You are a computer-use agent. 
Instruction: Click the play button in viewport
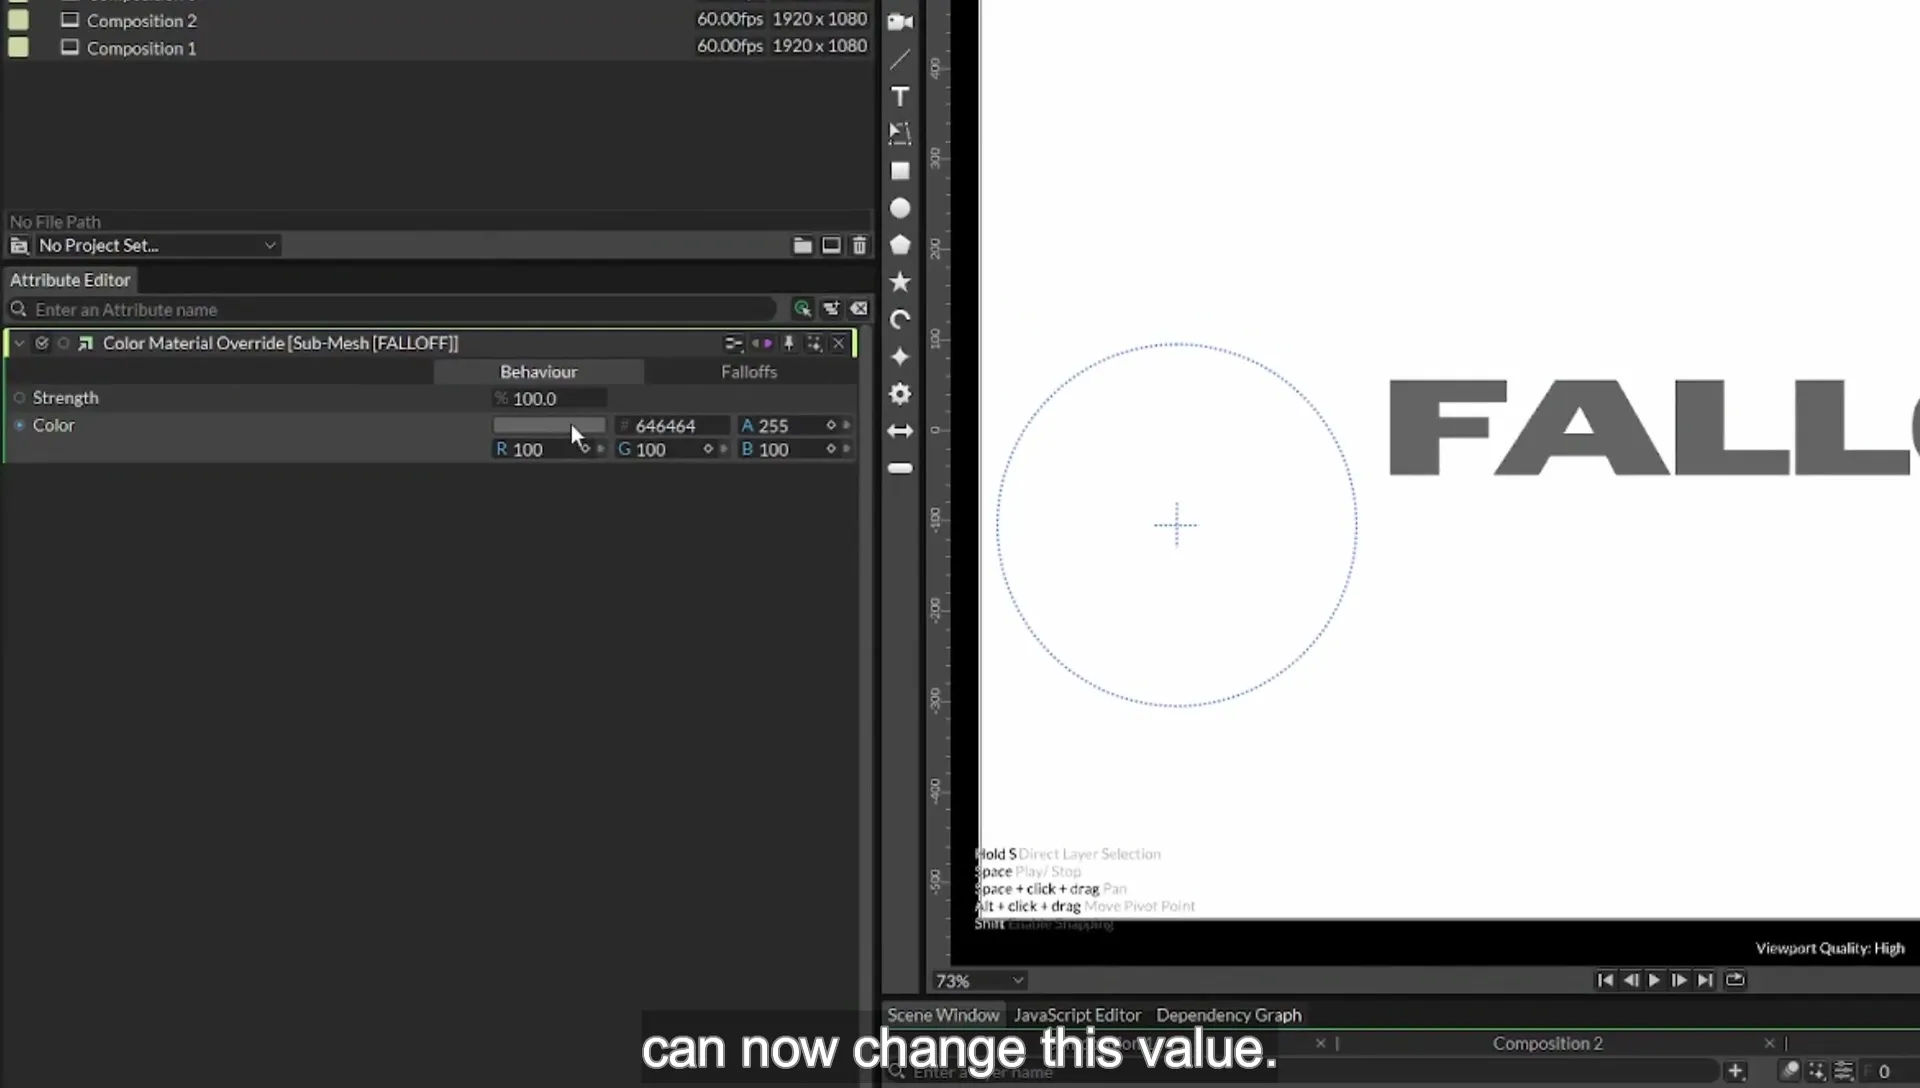tap(1654, 980)
